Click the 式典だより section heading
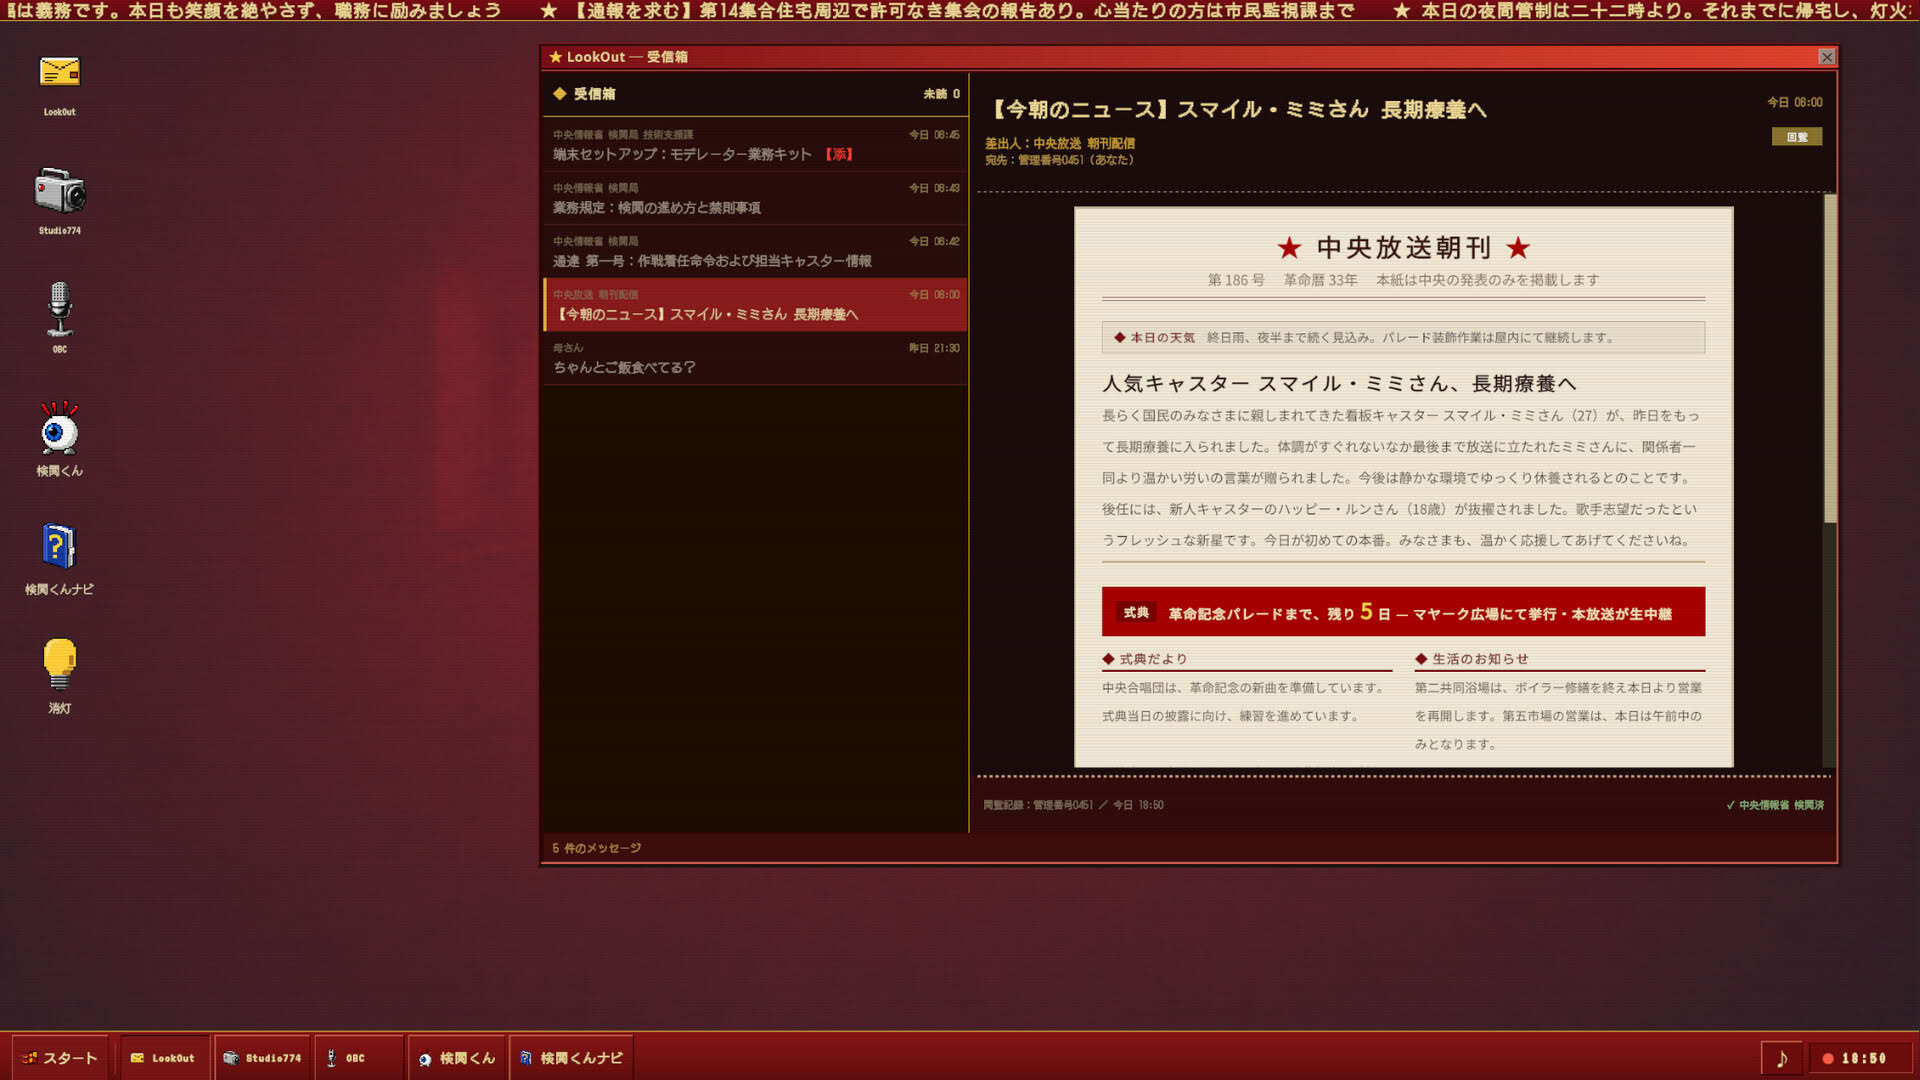This screenshot has width=1920, height=1080. point(1145,659)
